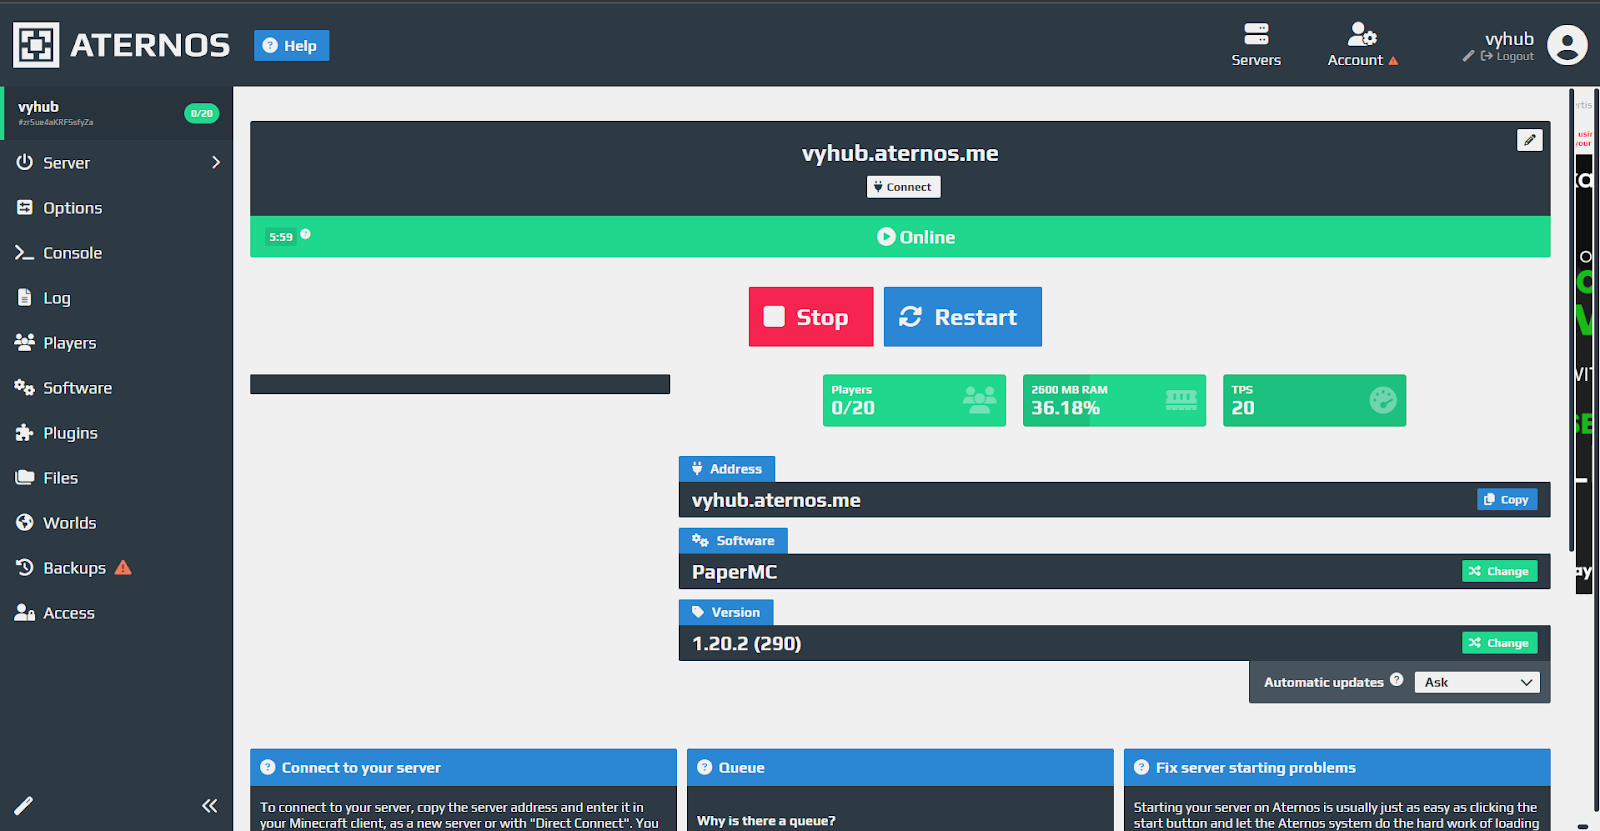The image size is (1600, 831).
Task: Stop the server
Action: click(811, 317)
